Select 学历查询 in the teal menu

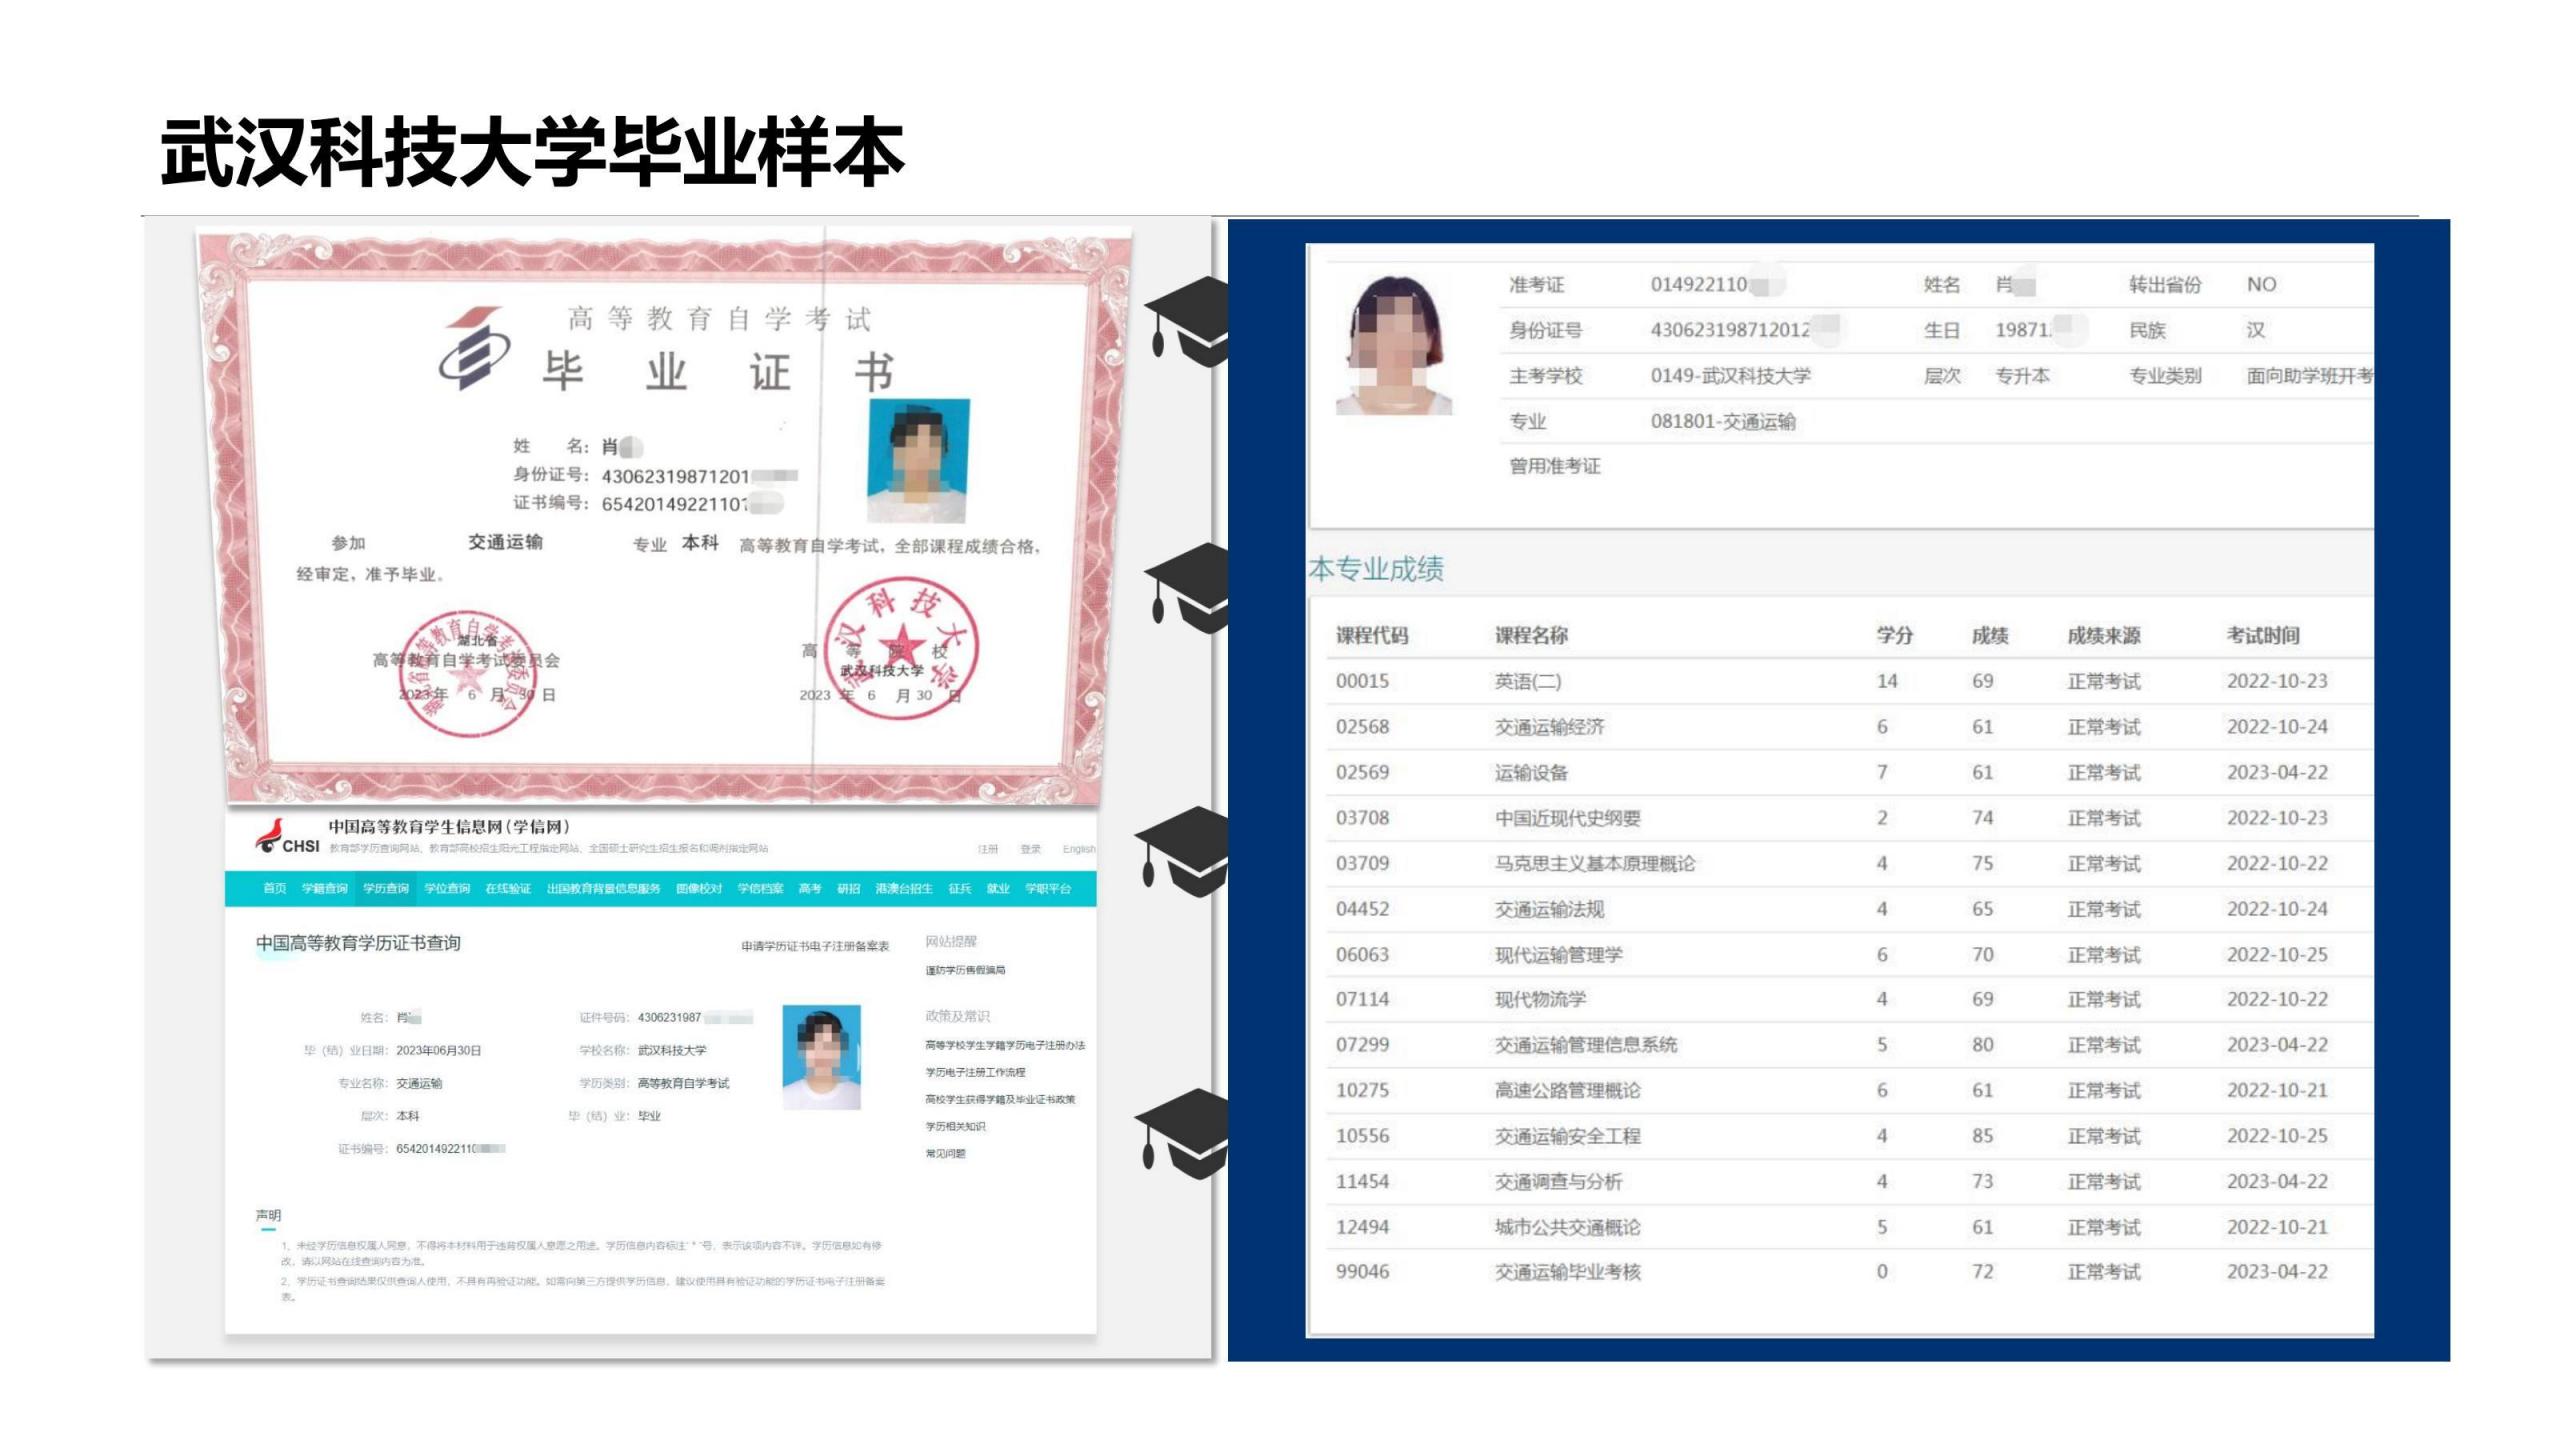(386, 888)
